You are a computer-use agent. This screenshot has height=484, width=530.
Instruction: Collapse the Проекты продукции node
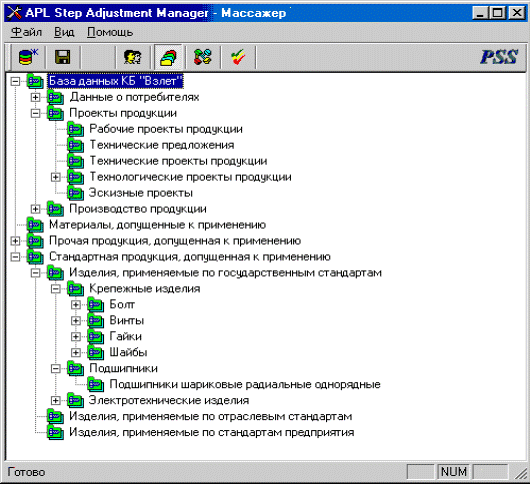click(x=35, y=113)
